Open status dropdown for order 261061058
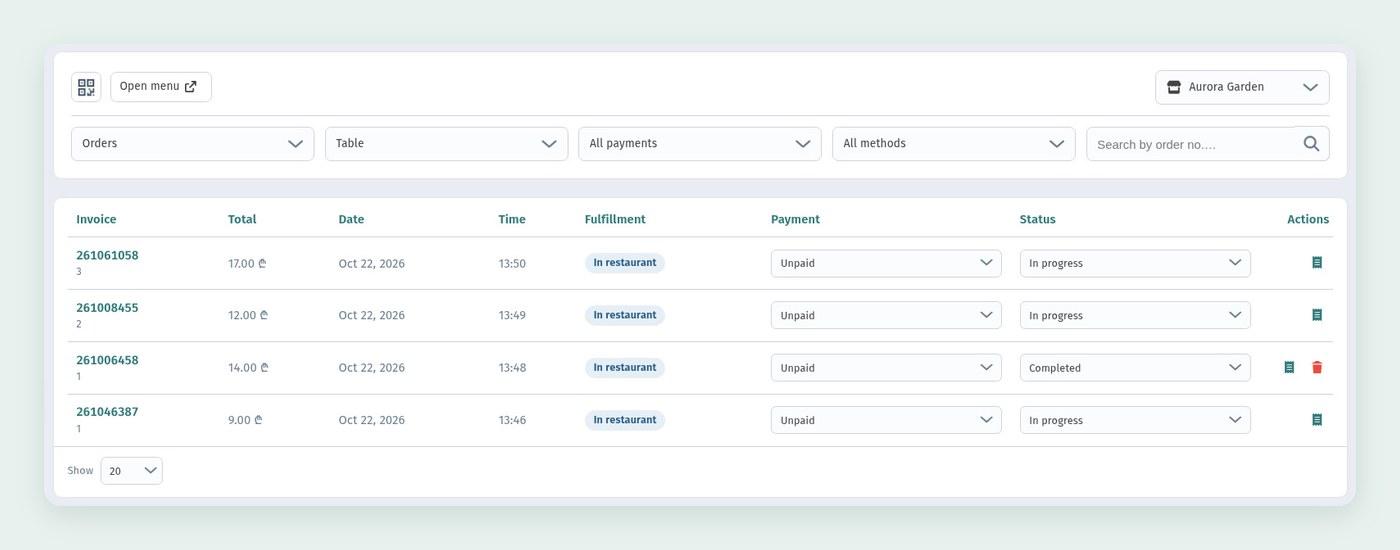This screenshot has width=1400, height=550. click(x=1135, y=263)
